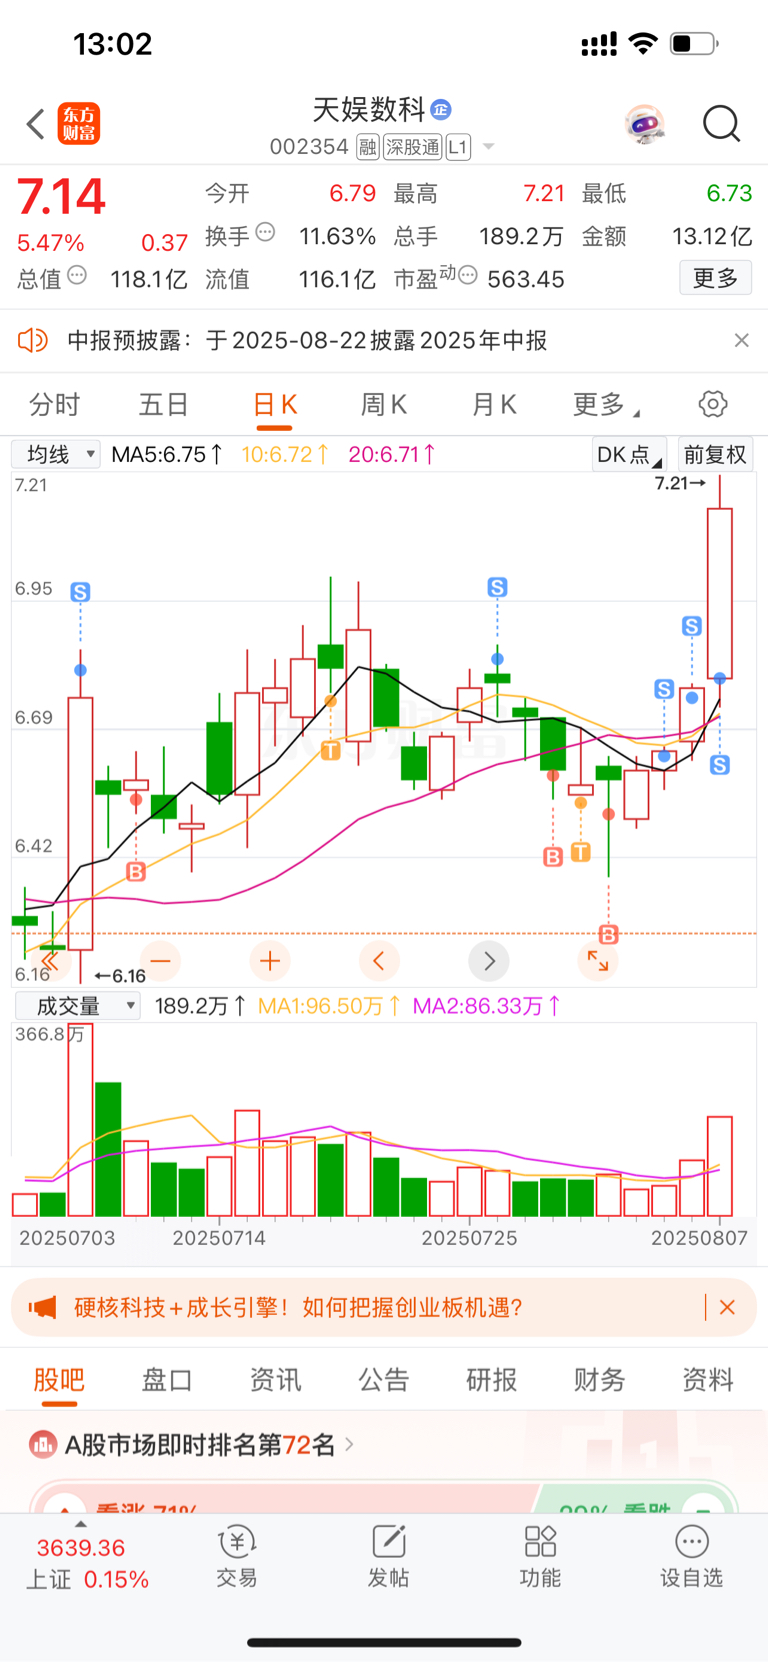Move chart right with arrow button
The height and width of the screenshot is (1662, 768).
point(489,961)
